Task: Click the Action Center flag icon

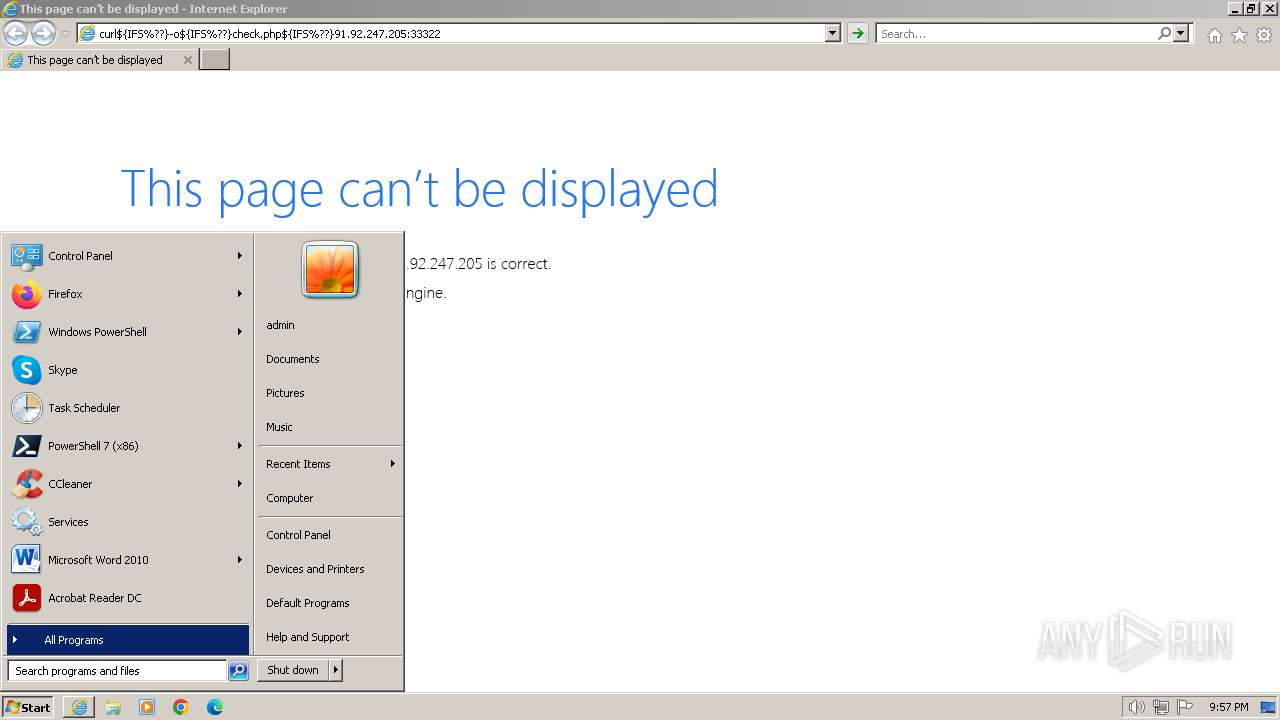Action: 1185,707
